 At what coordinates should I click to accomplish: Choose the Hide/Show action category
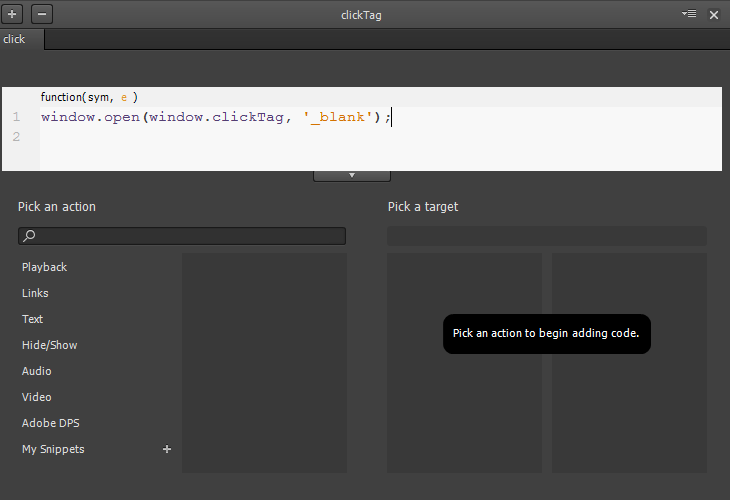tap(49, 345)
